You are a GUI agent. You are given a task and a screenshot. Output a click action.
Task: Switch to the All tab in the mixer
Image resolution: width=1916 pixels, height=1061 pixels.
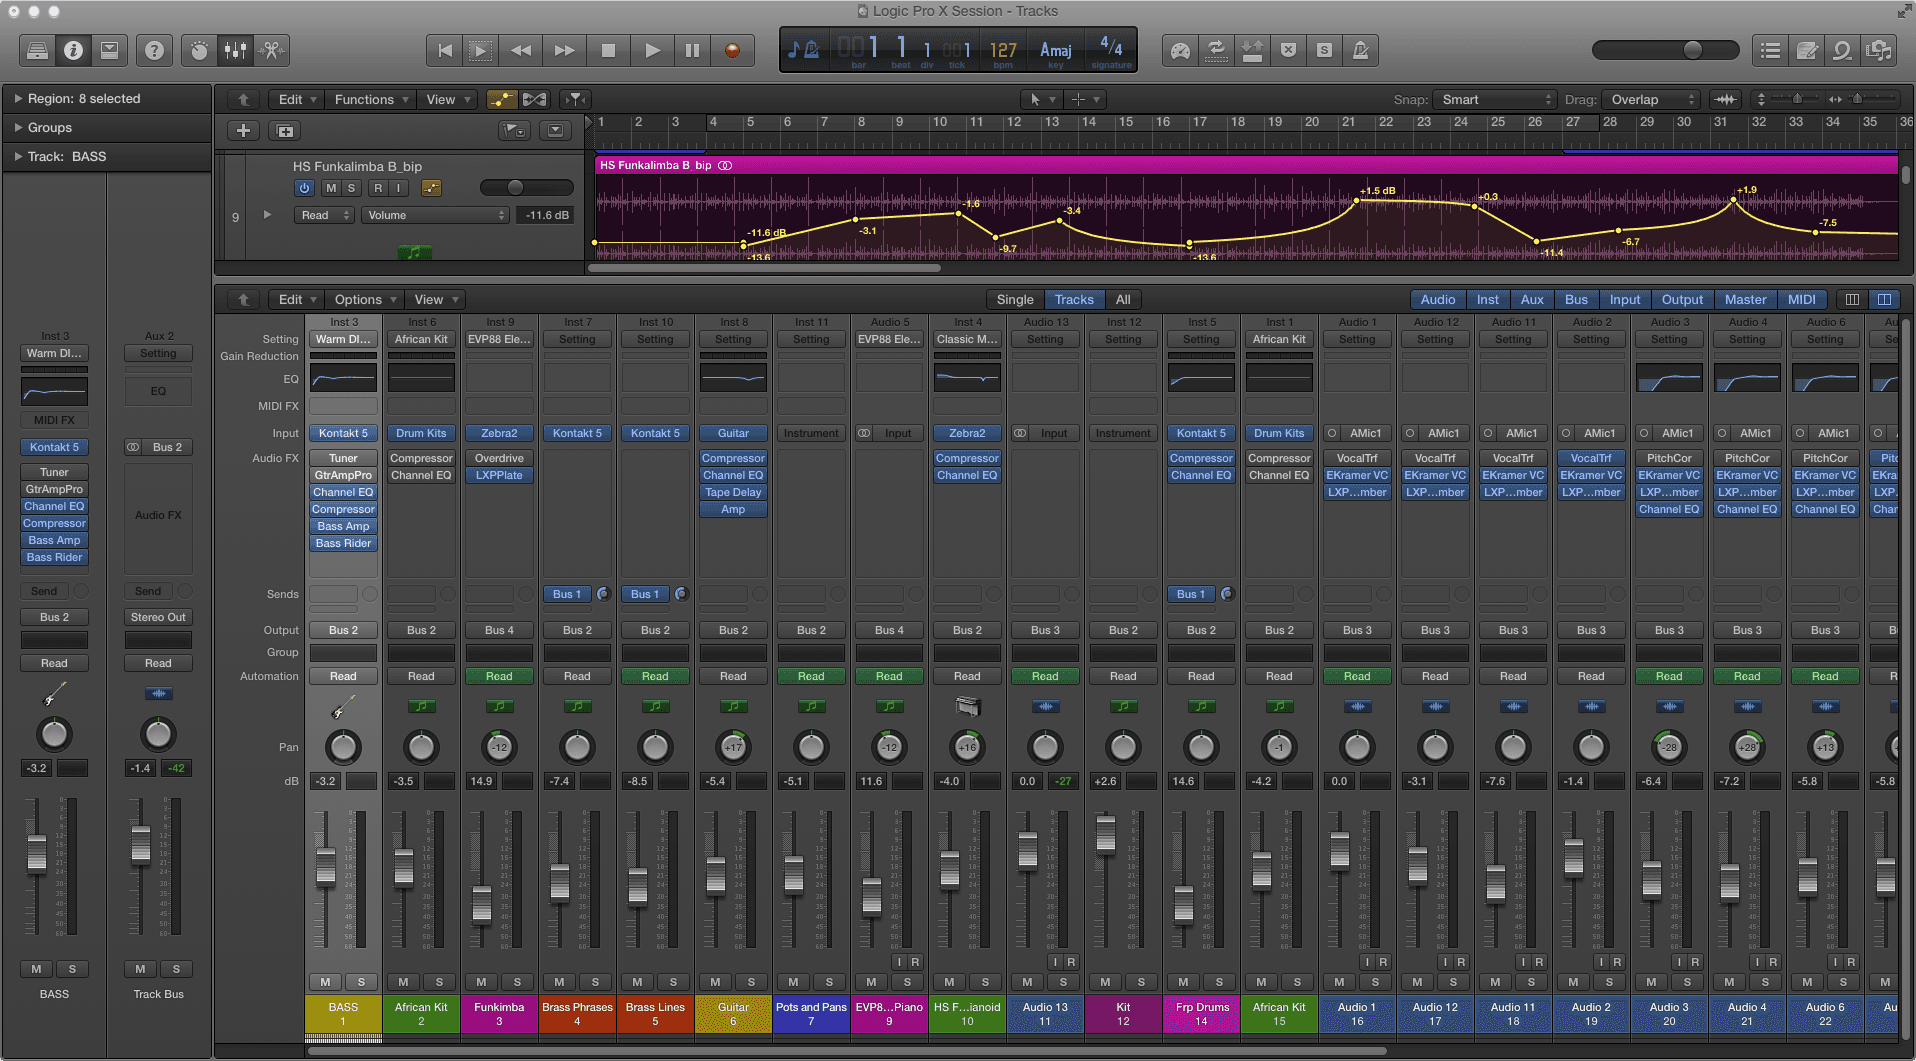pyautogui.click(x=1123, y=299)
